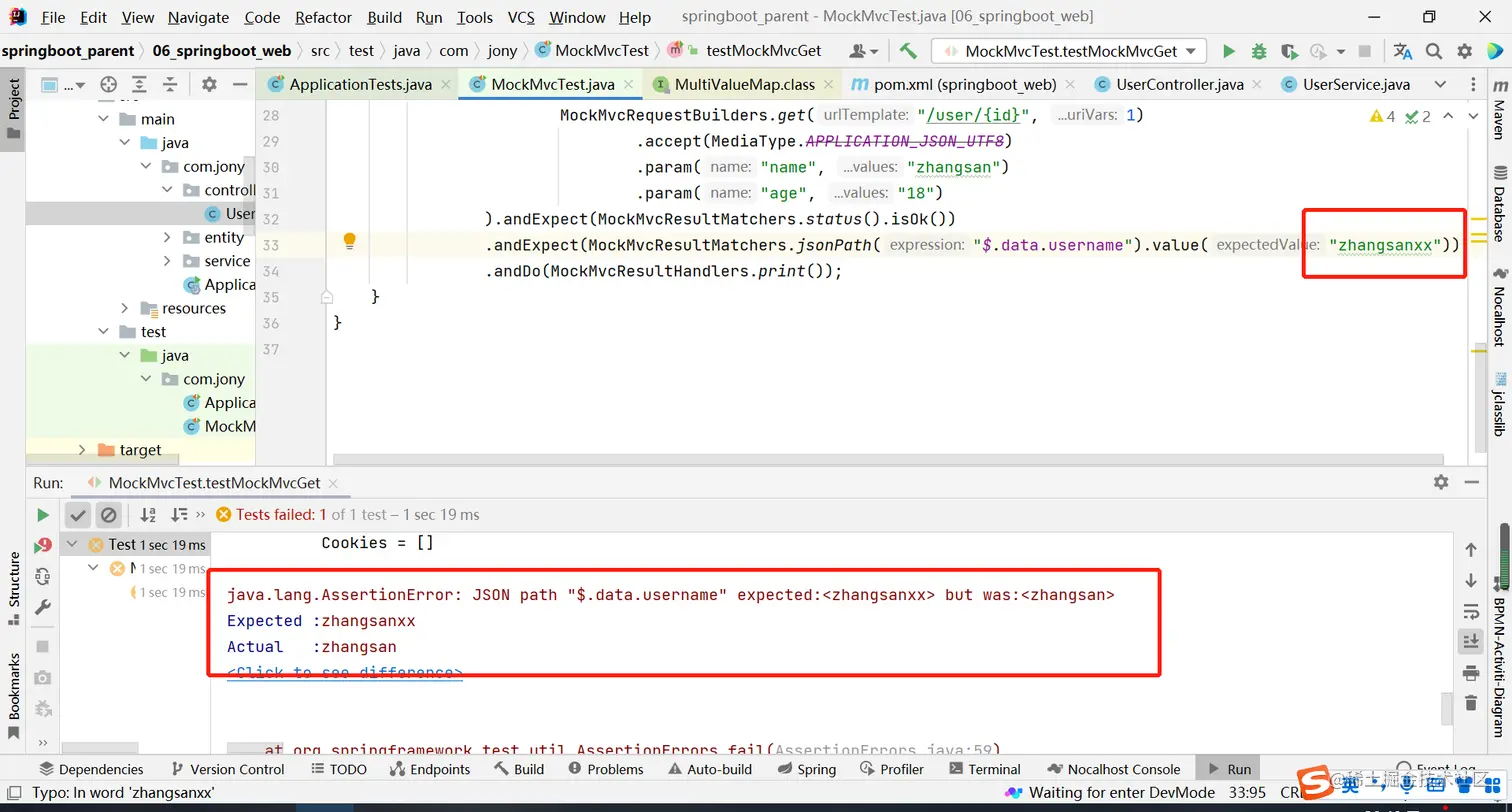Open Project panel options gear
Image resolution: width=1512 pixels, height=812 pixels.
coord(208,85)
